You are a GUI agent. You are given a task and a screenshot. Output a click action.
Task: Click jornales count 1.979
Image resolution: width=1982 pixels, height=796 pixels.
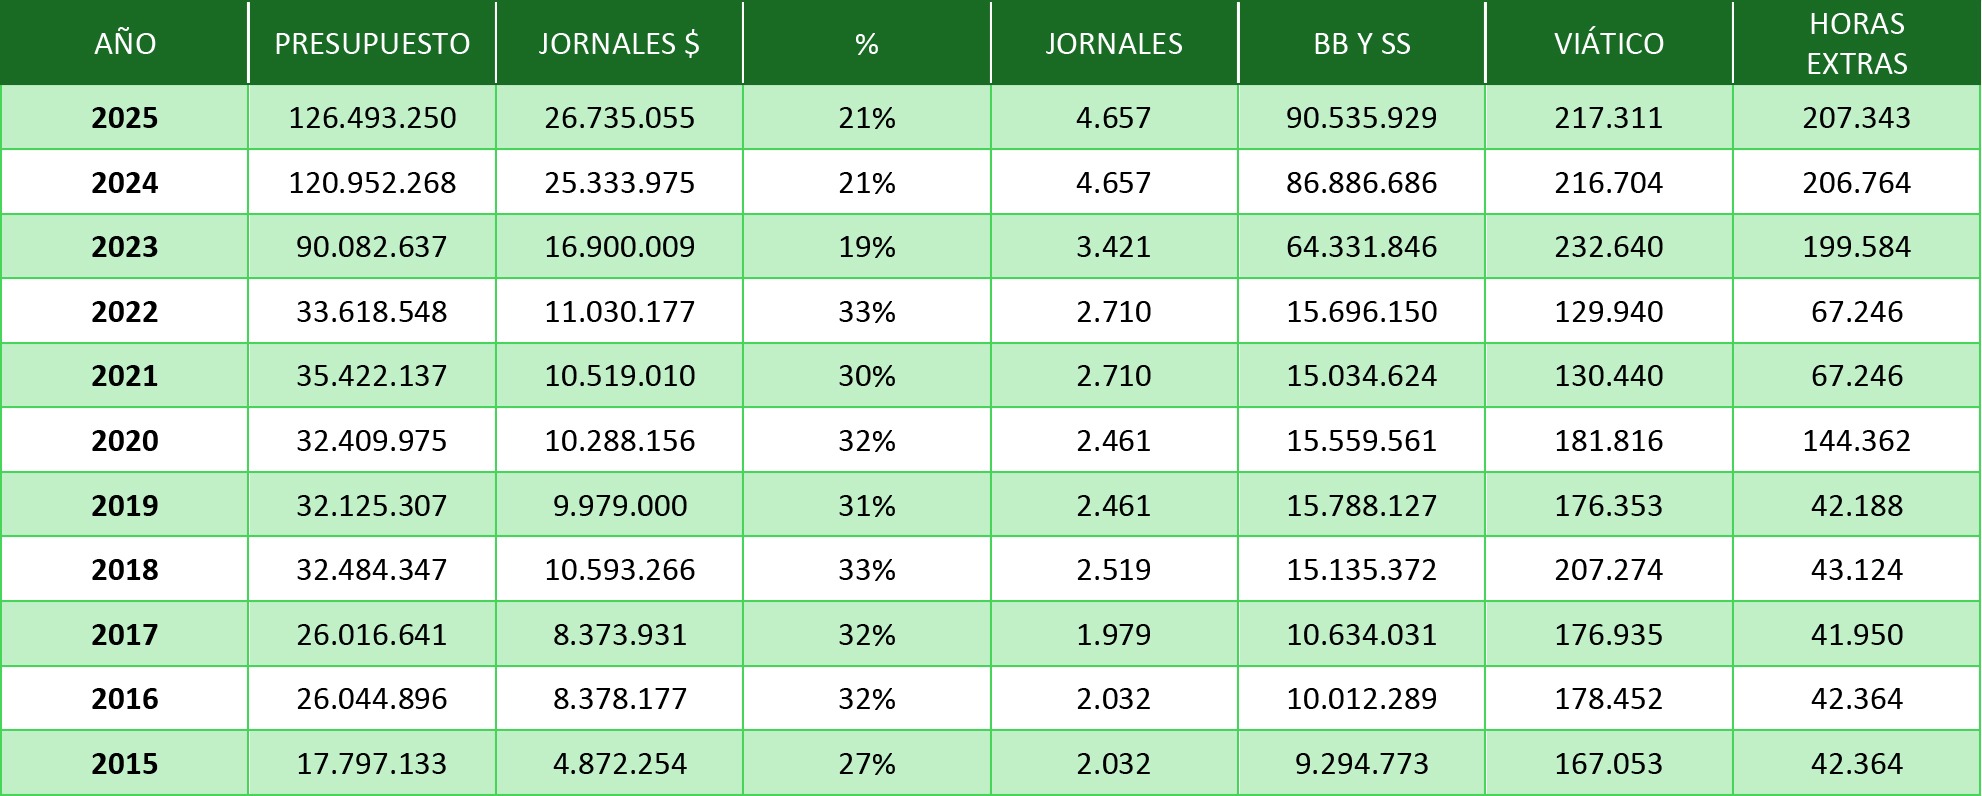(x=1114, y=635)
